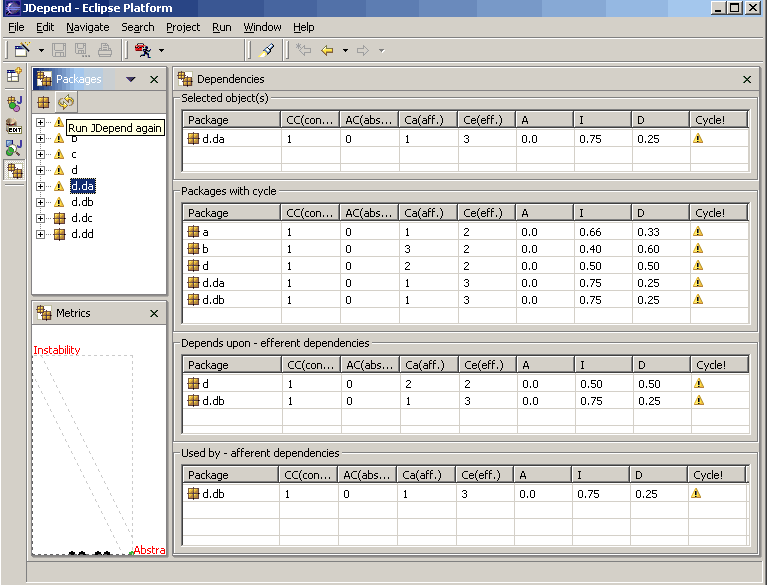Screen dimensions: 767x585
Task: Click the D column header in Depends upon table
Action: pos(662,365)
